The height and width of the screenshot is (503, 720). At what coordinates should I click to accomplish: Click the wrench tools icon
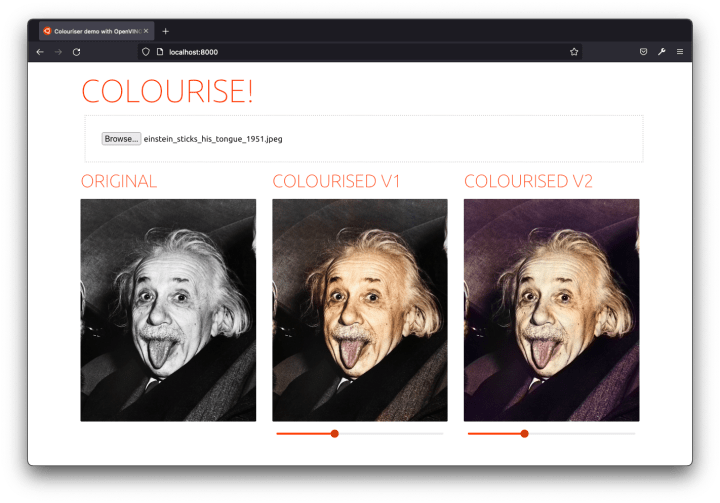661,51
